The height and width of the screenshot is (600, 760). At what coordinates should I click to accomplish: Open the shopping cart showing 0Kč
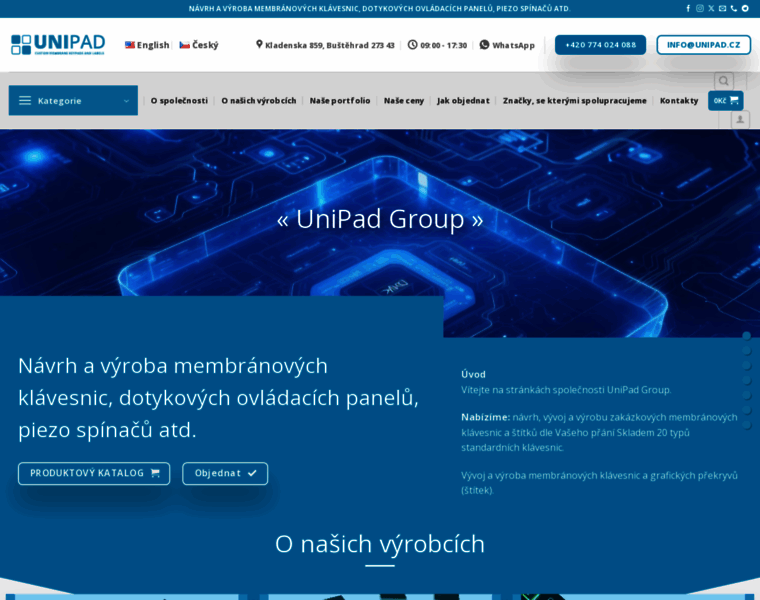click(x=725, y=100)
